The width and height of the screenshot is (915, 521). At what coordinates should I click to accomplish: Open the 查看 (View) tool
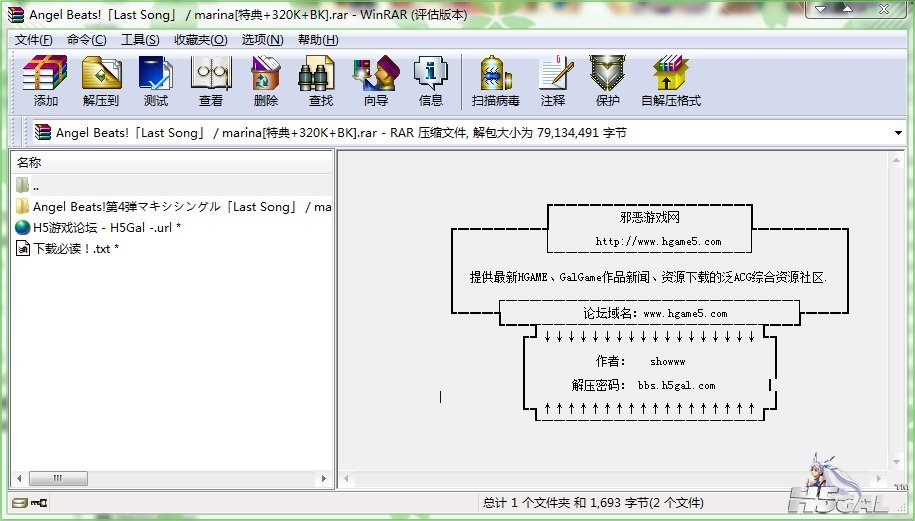(211, 81)
